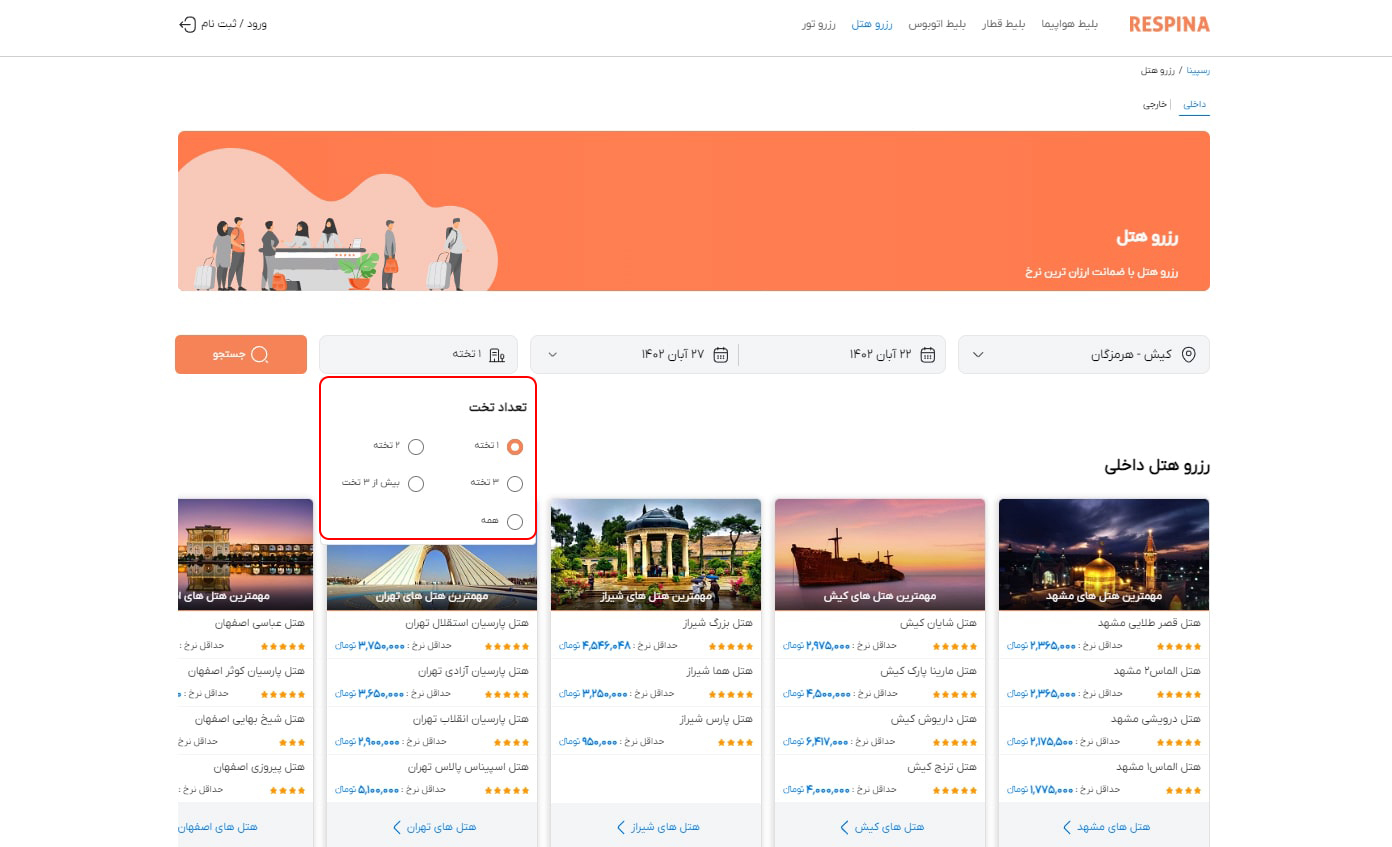
Task: Click the location pin icon in destination field
Action: coord(1188,355)
